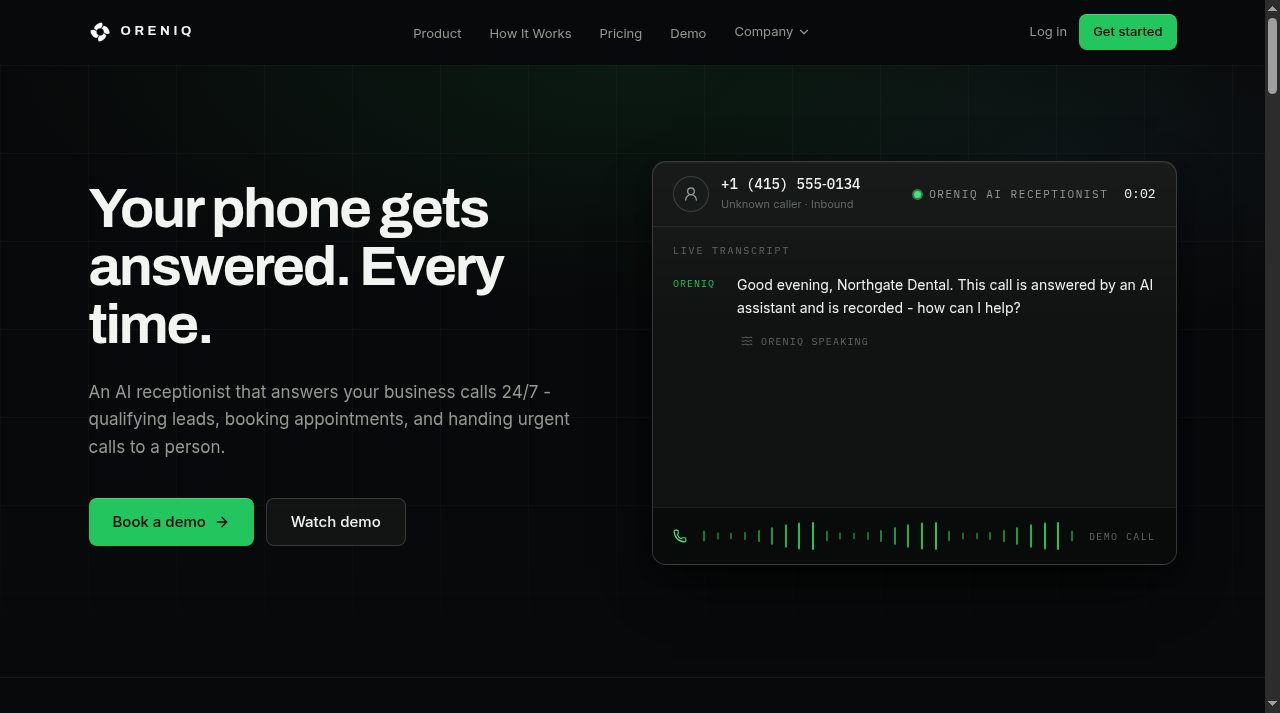Click the 'An AI receptionist that answers' paragraph

(x=329, y=419)
